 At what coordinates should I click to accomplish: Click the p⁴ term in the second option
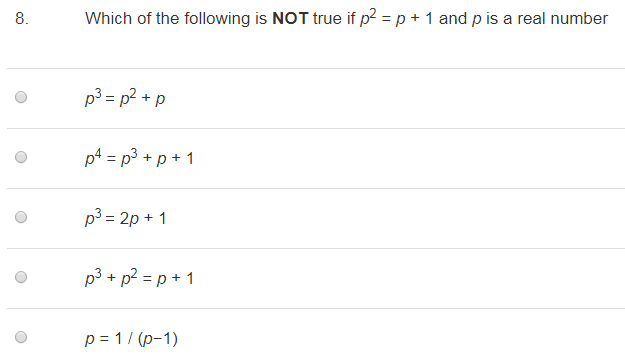pyautogui.click(x=93, y=157)
